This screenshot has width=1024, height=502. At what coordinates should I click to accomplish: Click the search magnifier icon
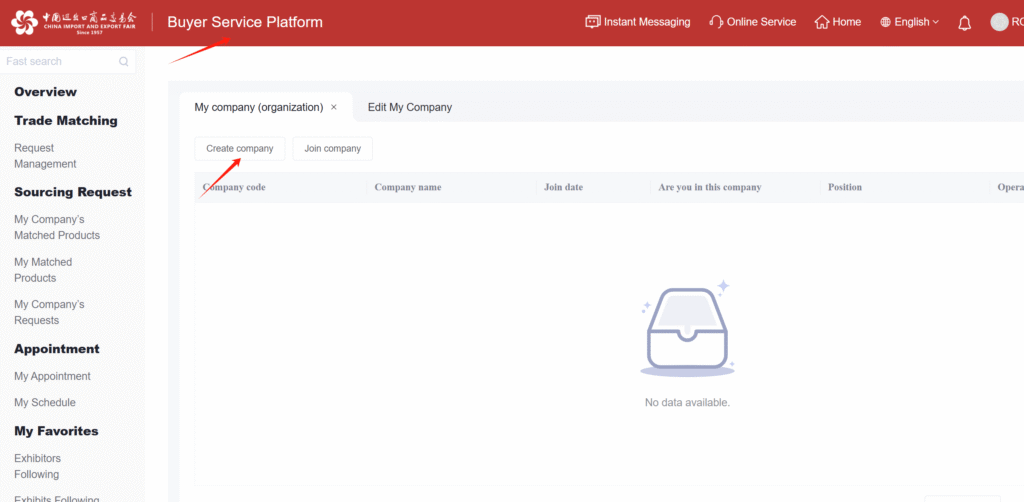point(124,62)
